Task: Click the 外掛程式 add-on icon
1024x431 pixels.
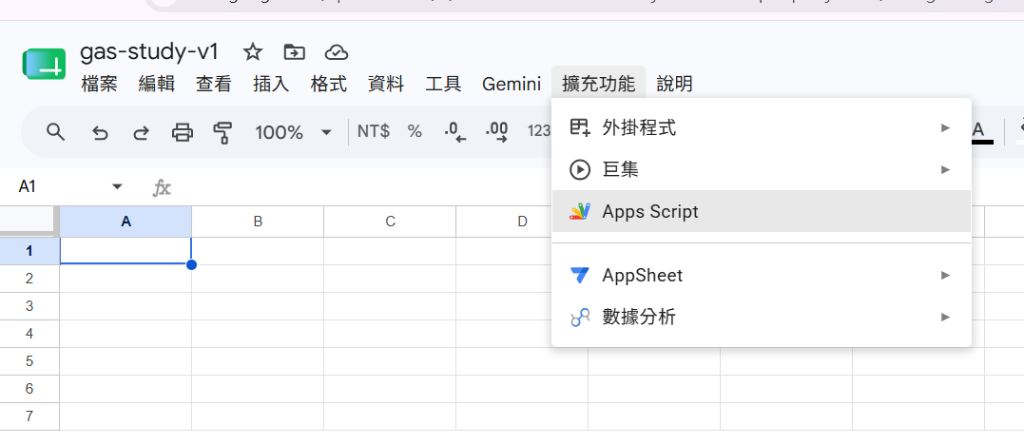Action: tap(579, 128)
